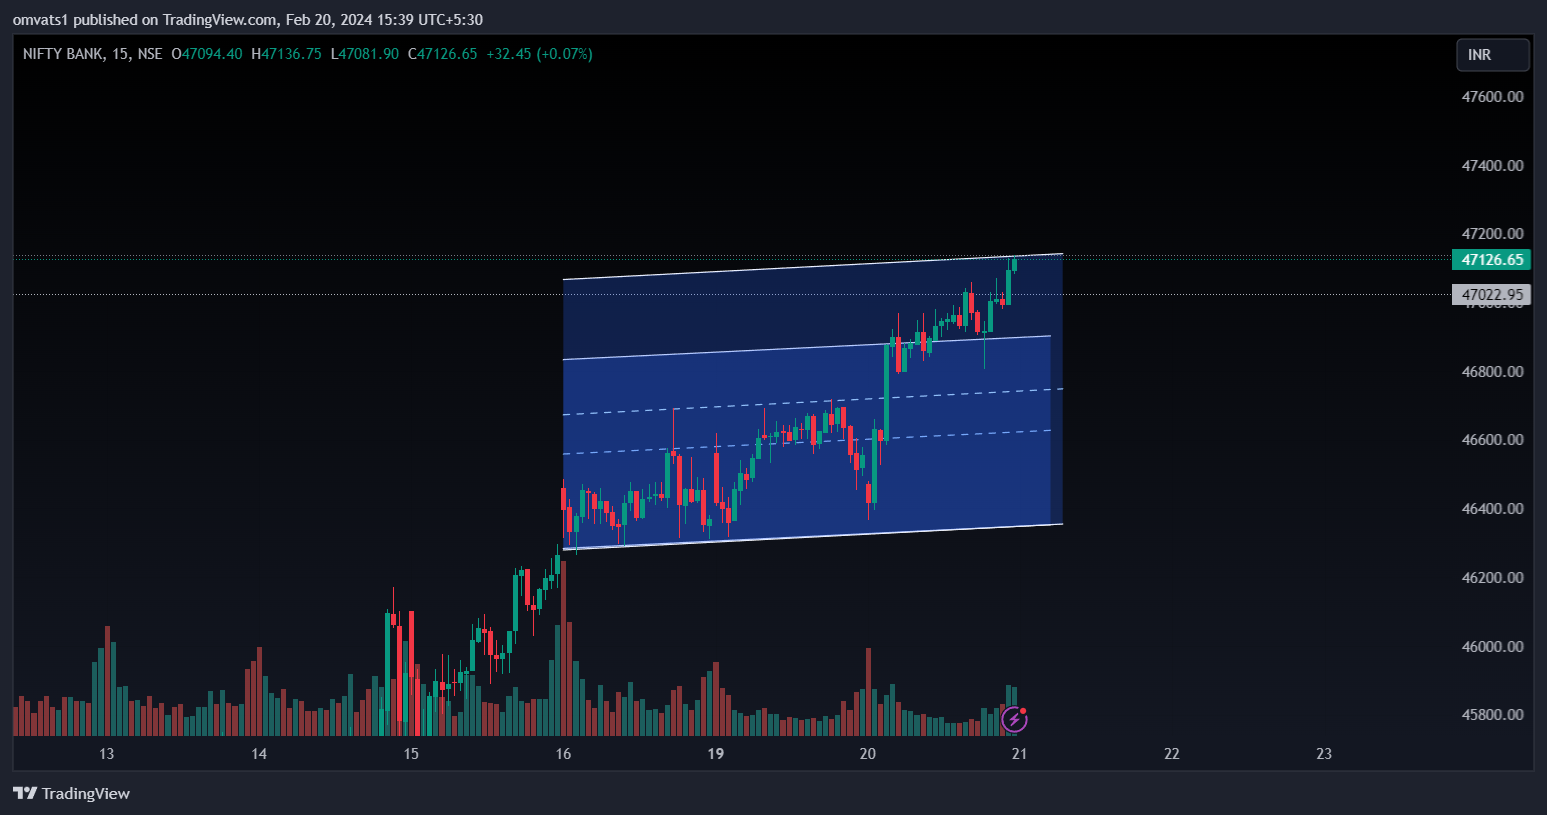
Task: Click date 15 on the time axis
Action: tap(411, 754)
